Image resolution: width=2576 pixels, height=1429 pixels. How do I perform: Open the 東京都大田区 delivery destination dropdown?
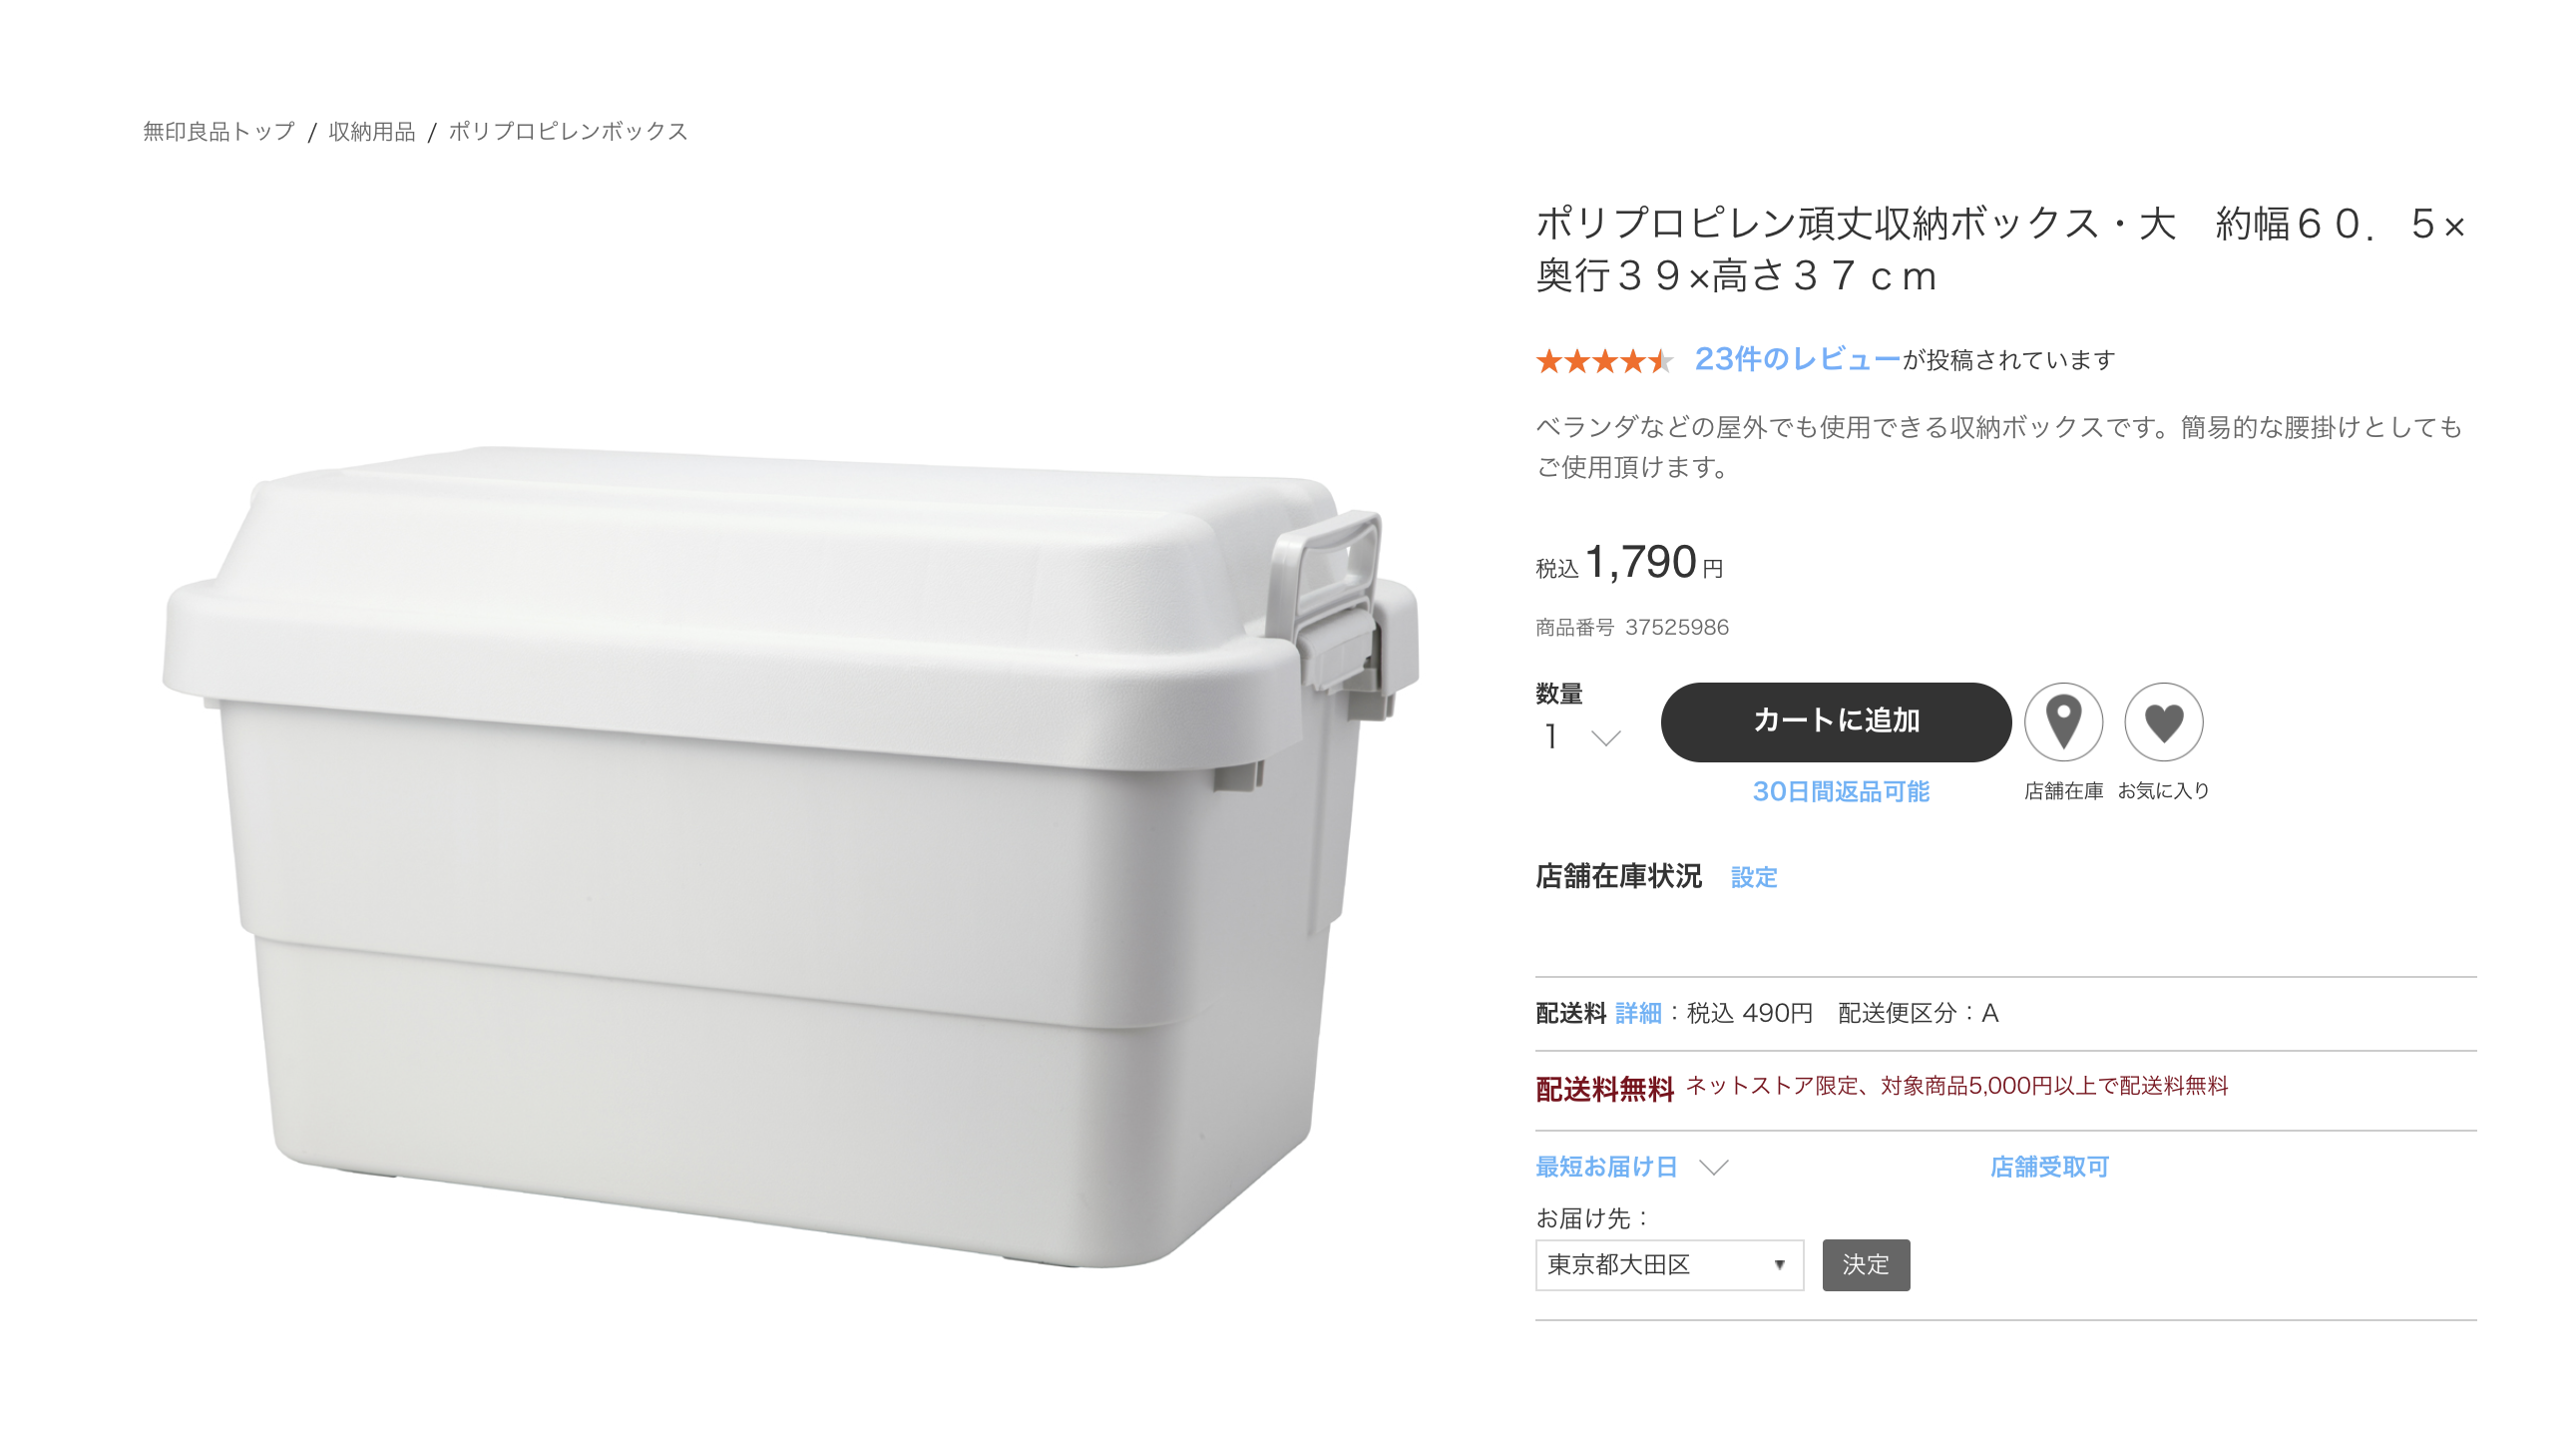point(1669,1265)
